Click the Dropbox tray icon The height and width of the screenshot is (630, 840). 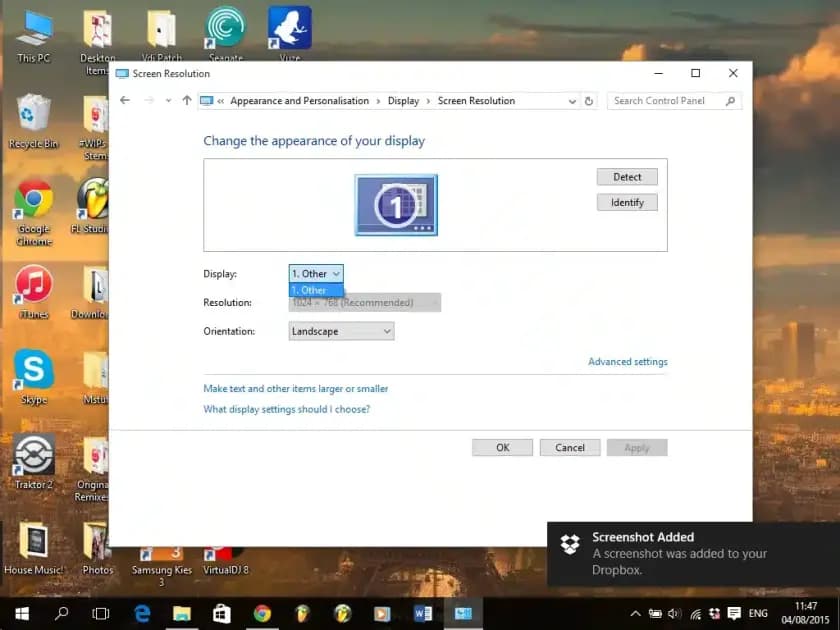[x=715, y=613]
